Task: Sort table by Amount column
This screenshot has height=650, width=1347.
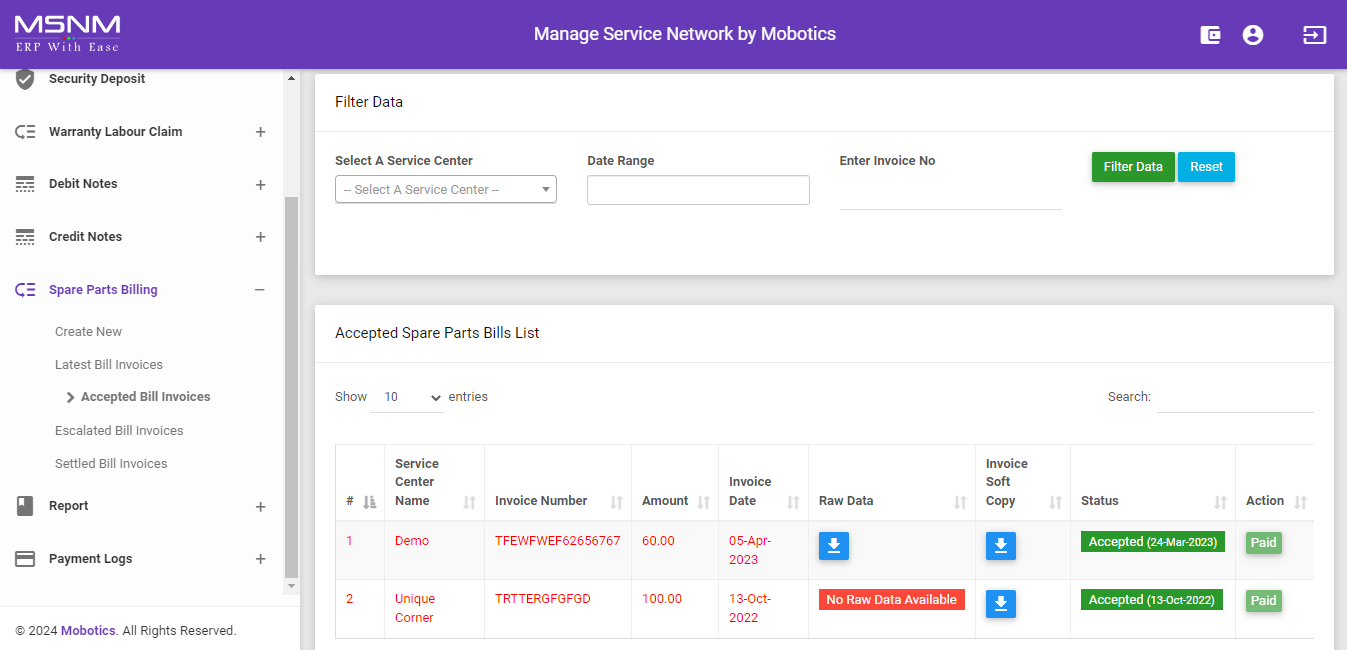Action: click(674, 501)
